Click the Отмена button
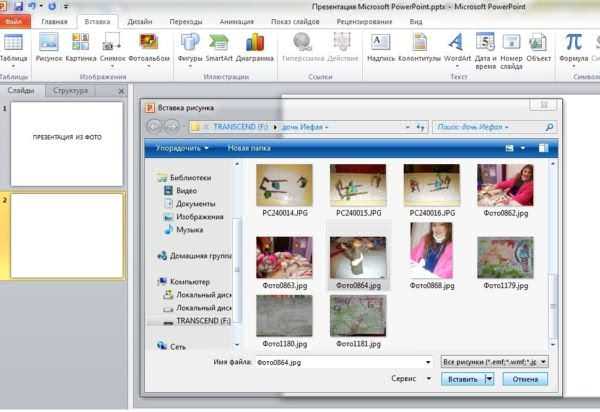 pyautogui.click(x=525, y=379)
